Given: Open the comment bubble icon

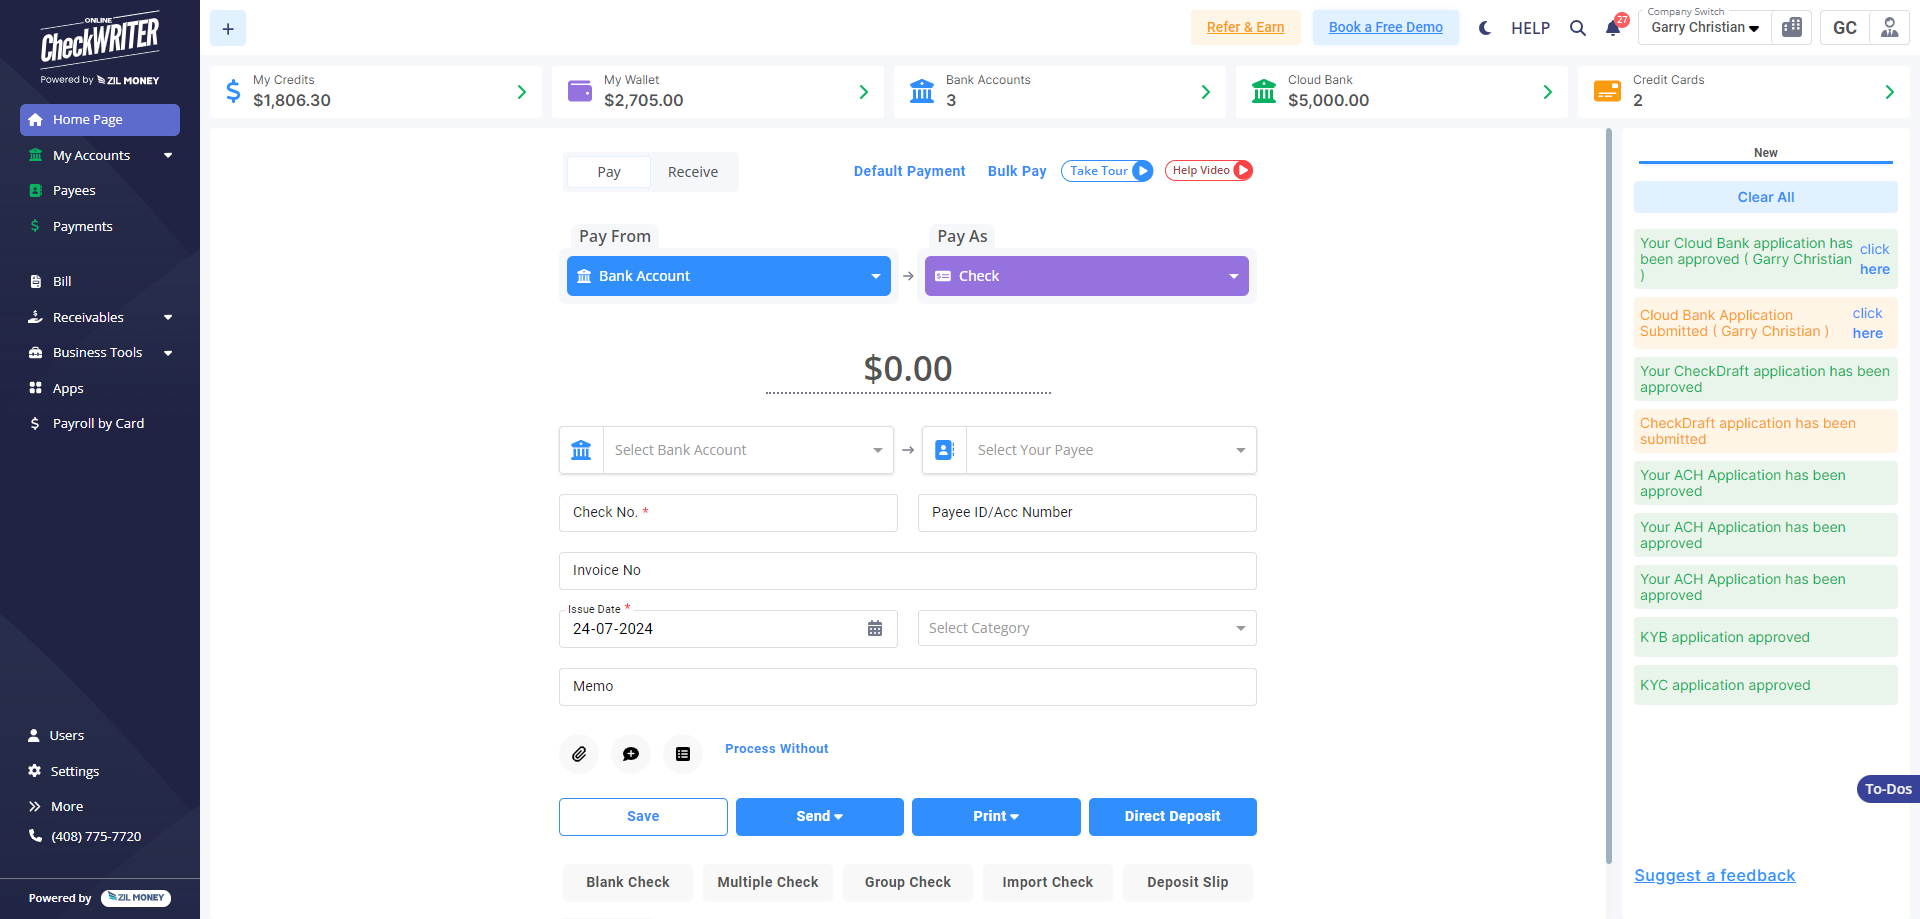Looking at the screenshot, I should 631,754.
